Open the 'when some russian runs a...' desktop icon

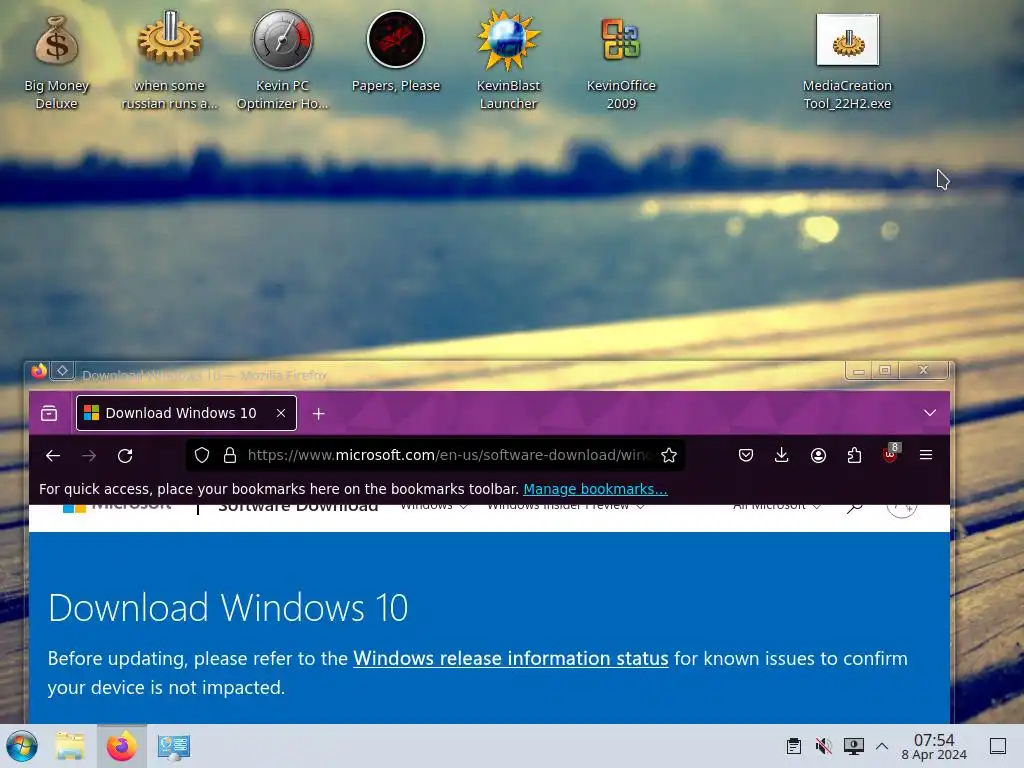169,62
